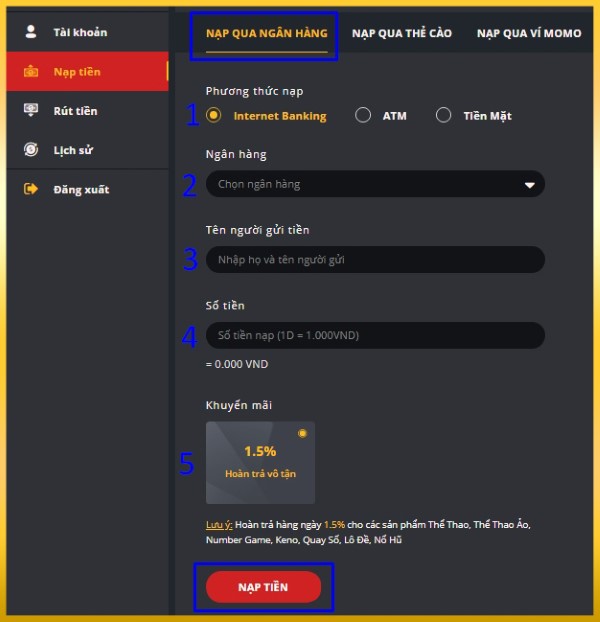Switch to Nạp qua thẻ cào tab
This screenshot has width=600, height=622.
point(402,33)
